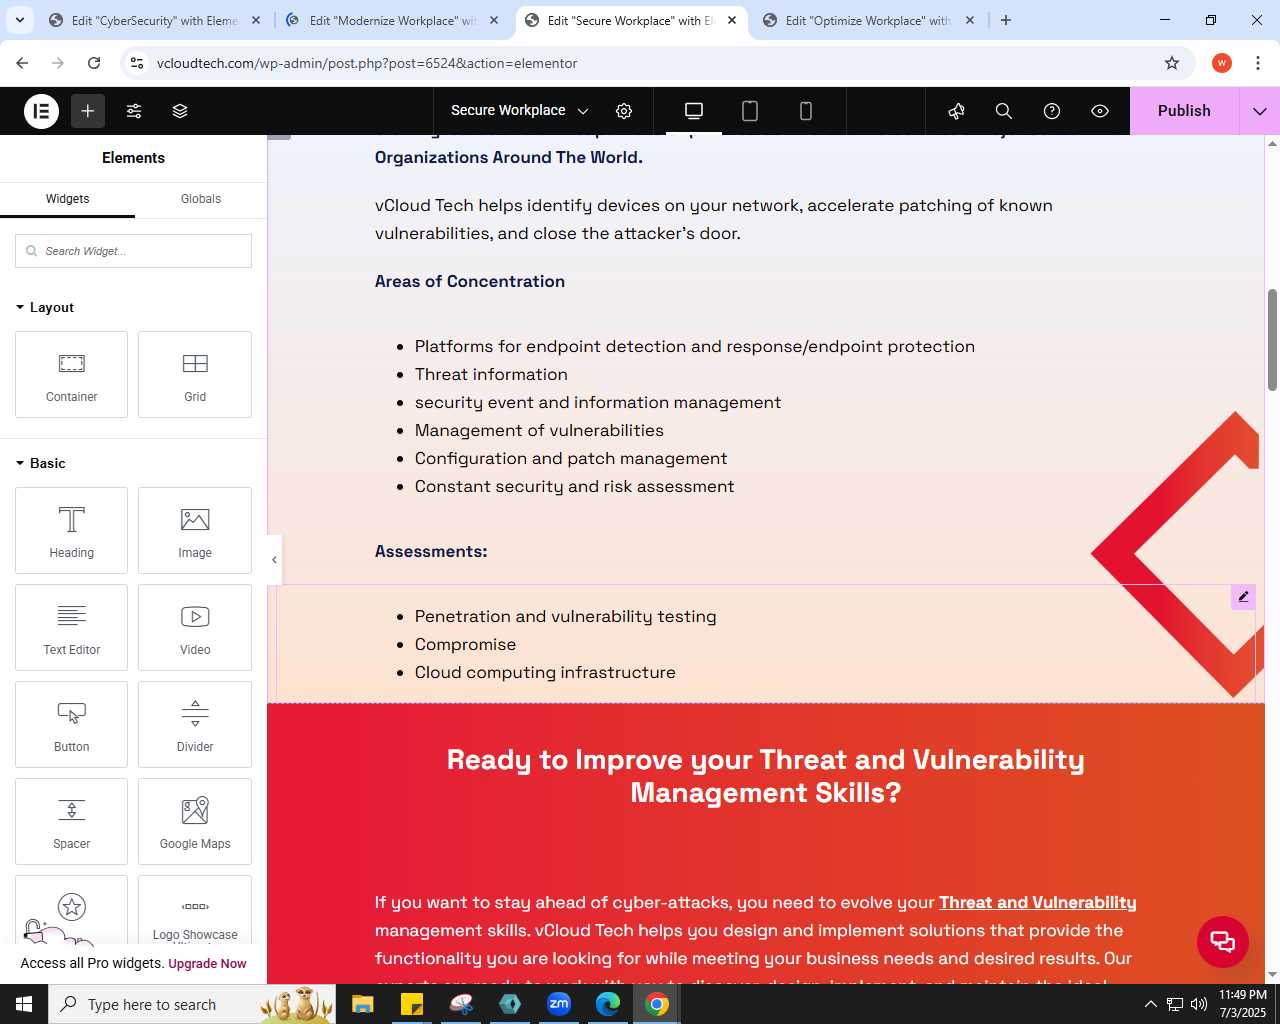
Task: Select the Container widget
Action: [x=72, y=374]
